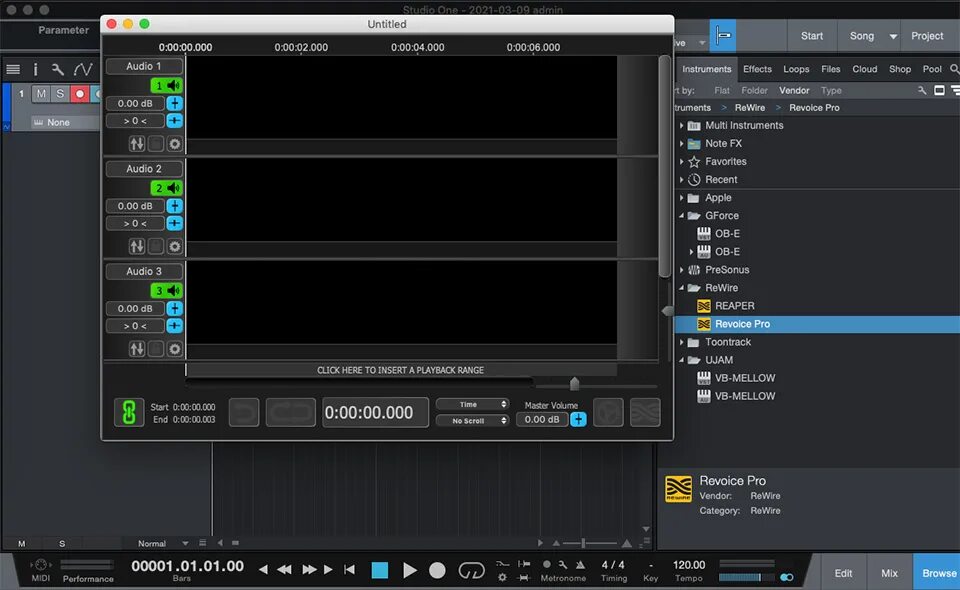Mute track 1 with M button
This screenshot has height=590, width=960.
coord(41,94)
